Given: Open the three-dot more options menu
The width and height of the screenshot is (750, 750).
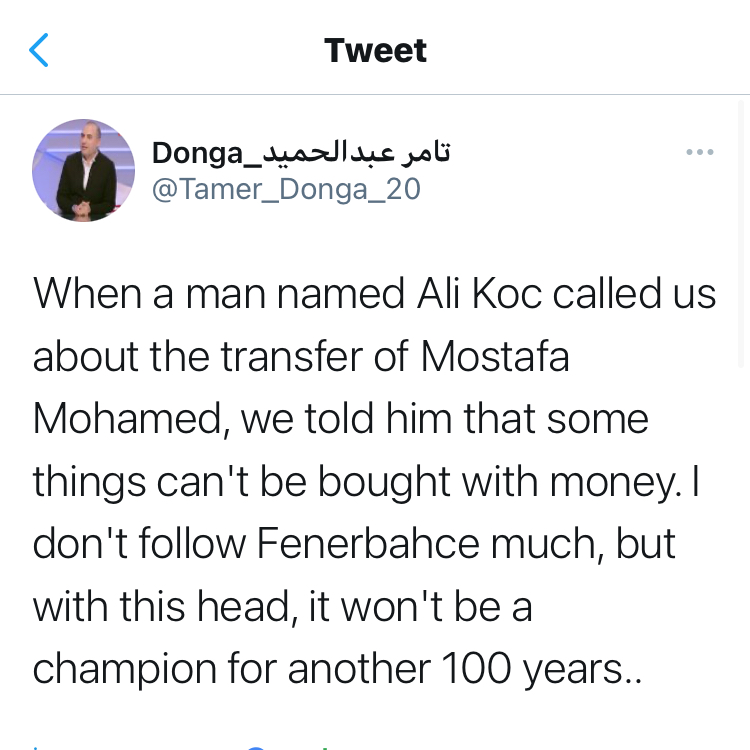Looking at the screenshot, I should 699,153.
